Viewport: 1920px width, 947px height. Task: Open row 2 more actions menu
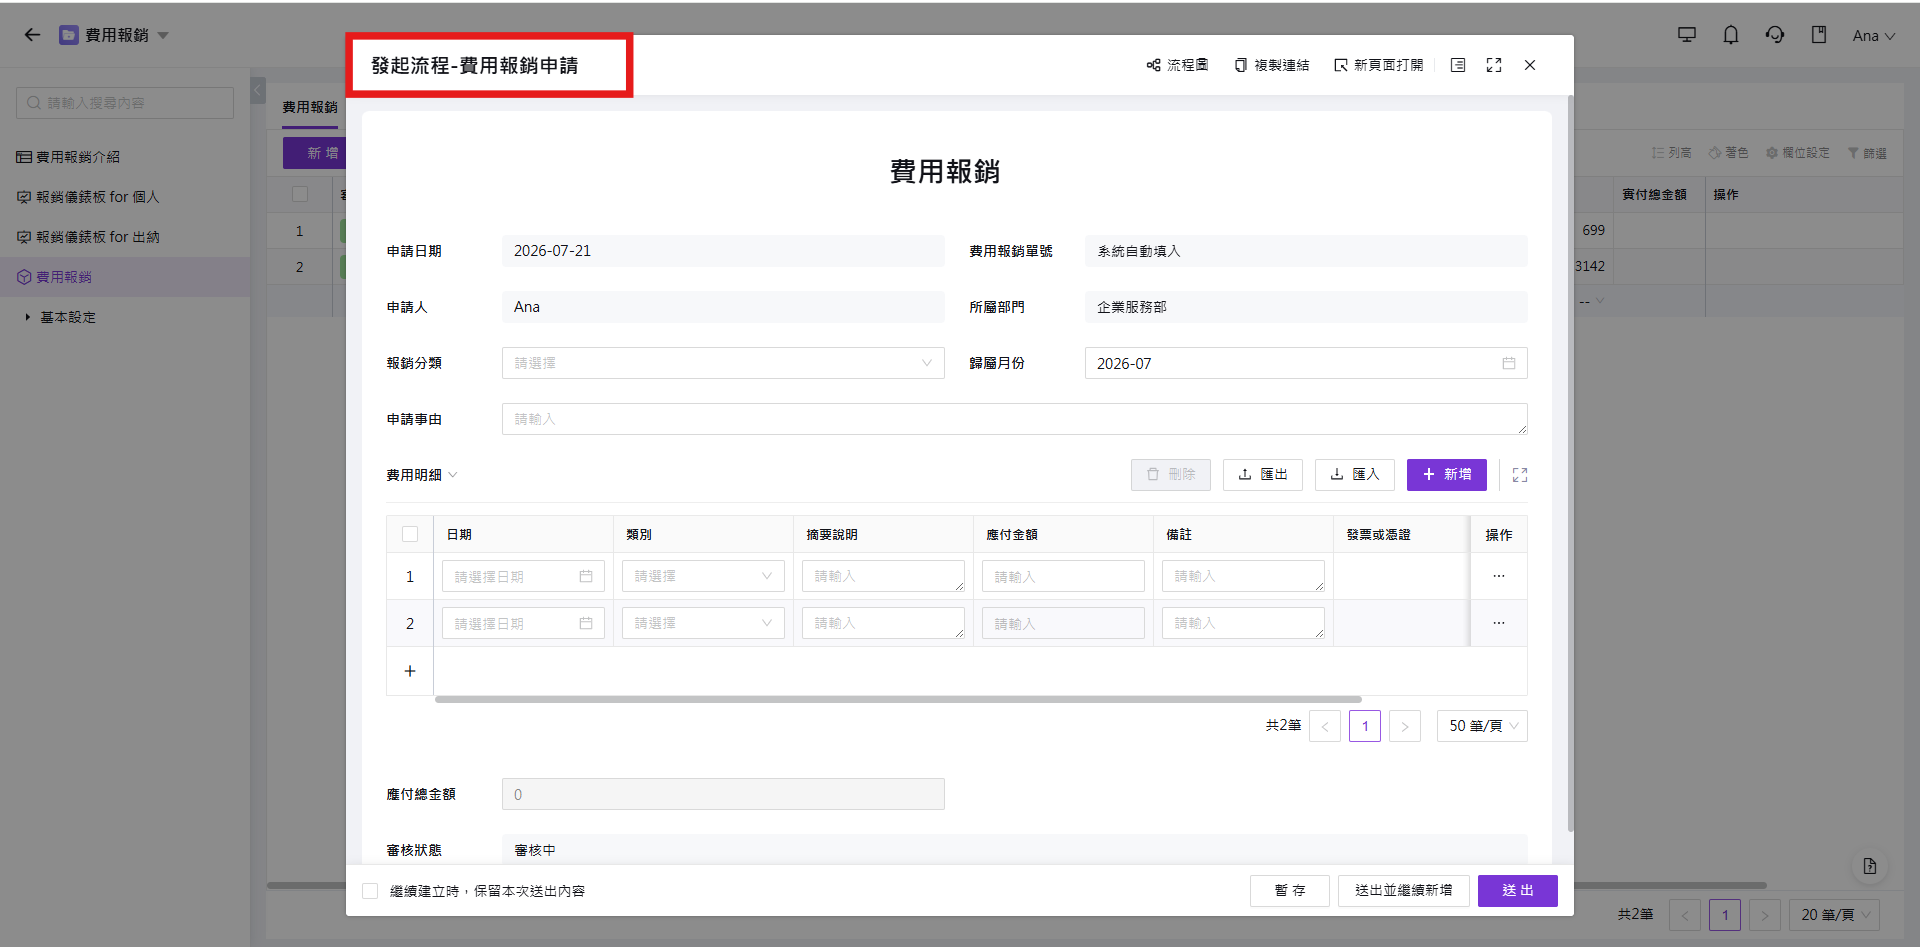(1499, 623)
